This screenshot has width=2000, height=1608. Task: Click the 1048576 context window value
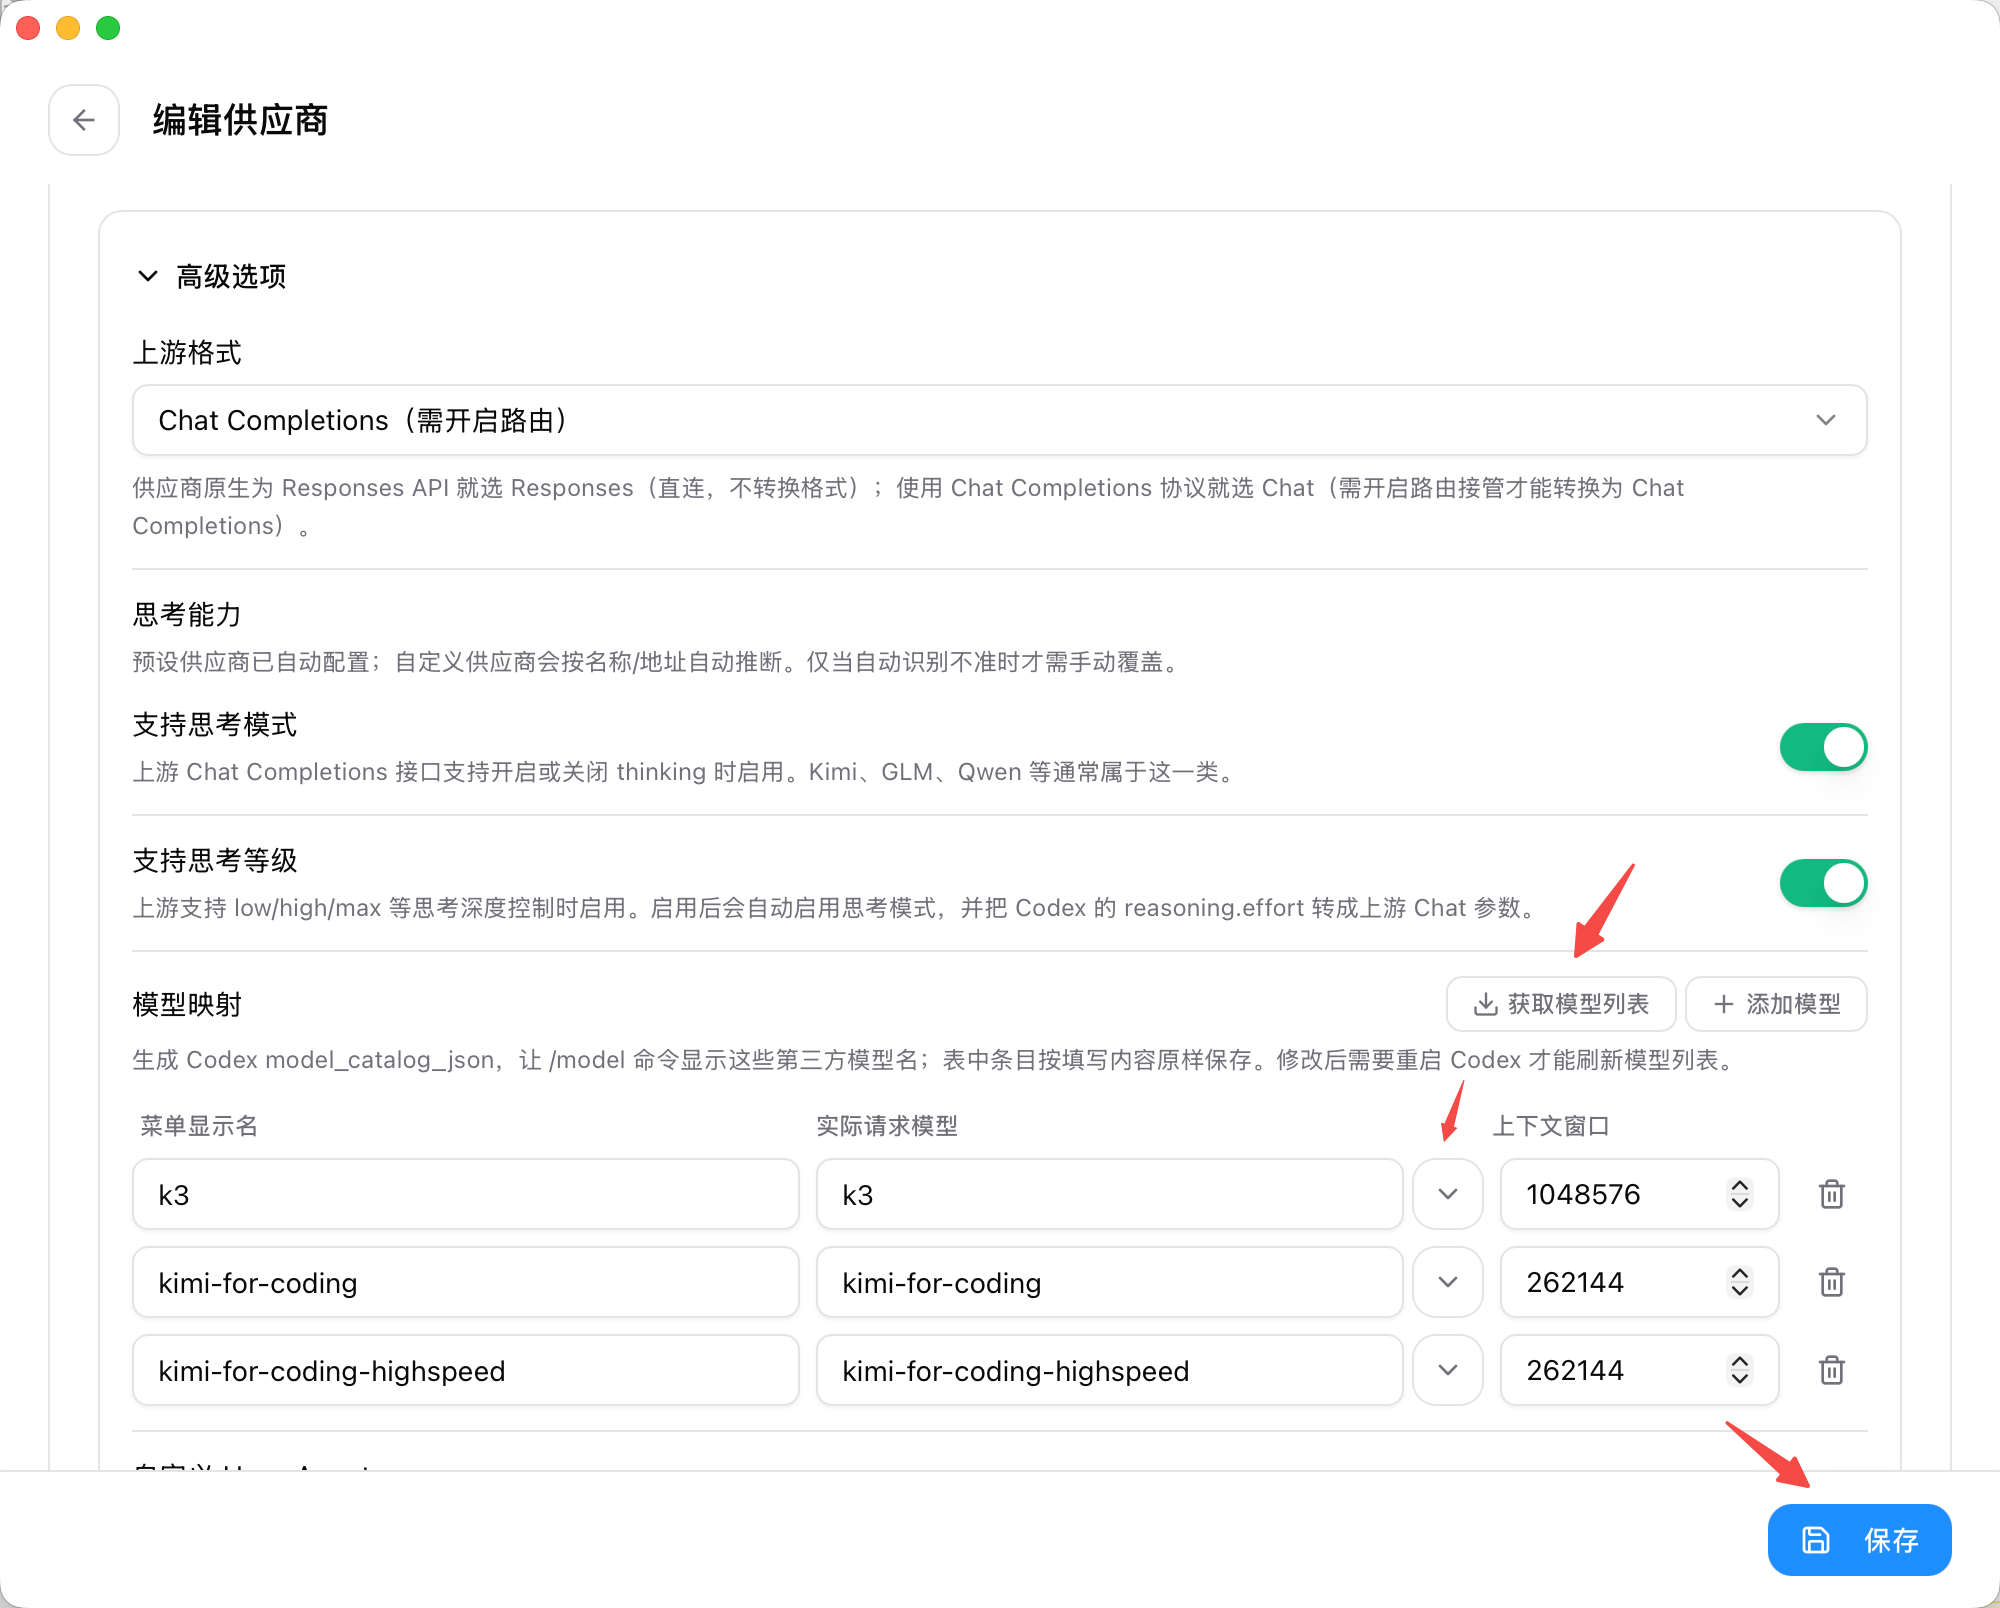(x=1583, y=1194)
